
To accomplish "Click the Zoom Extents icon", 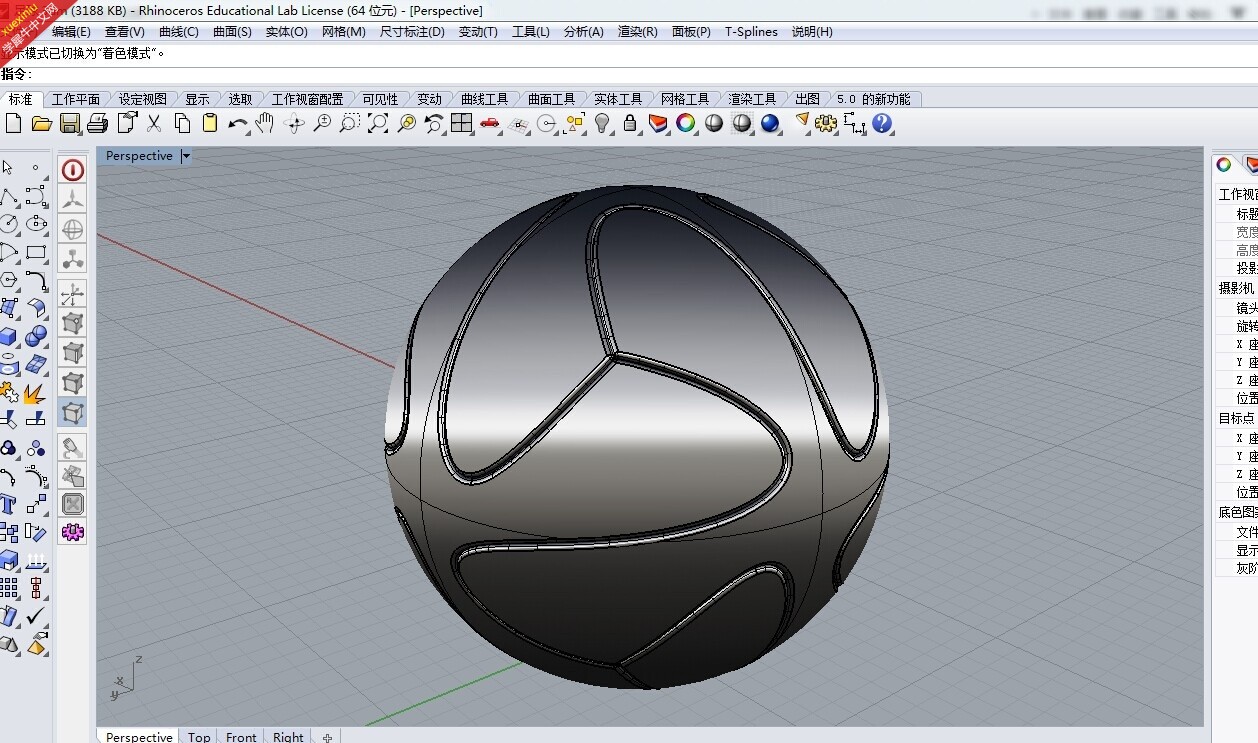I will pos(378,123).
